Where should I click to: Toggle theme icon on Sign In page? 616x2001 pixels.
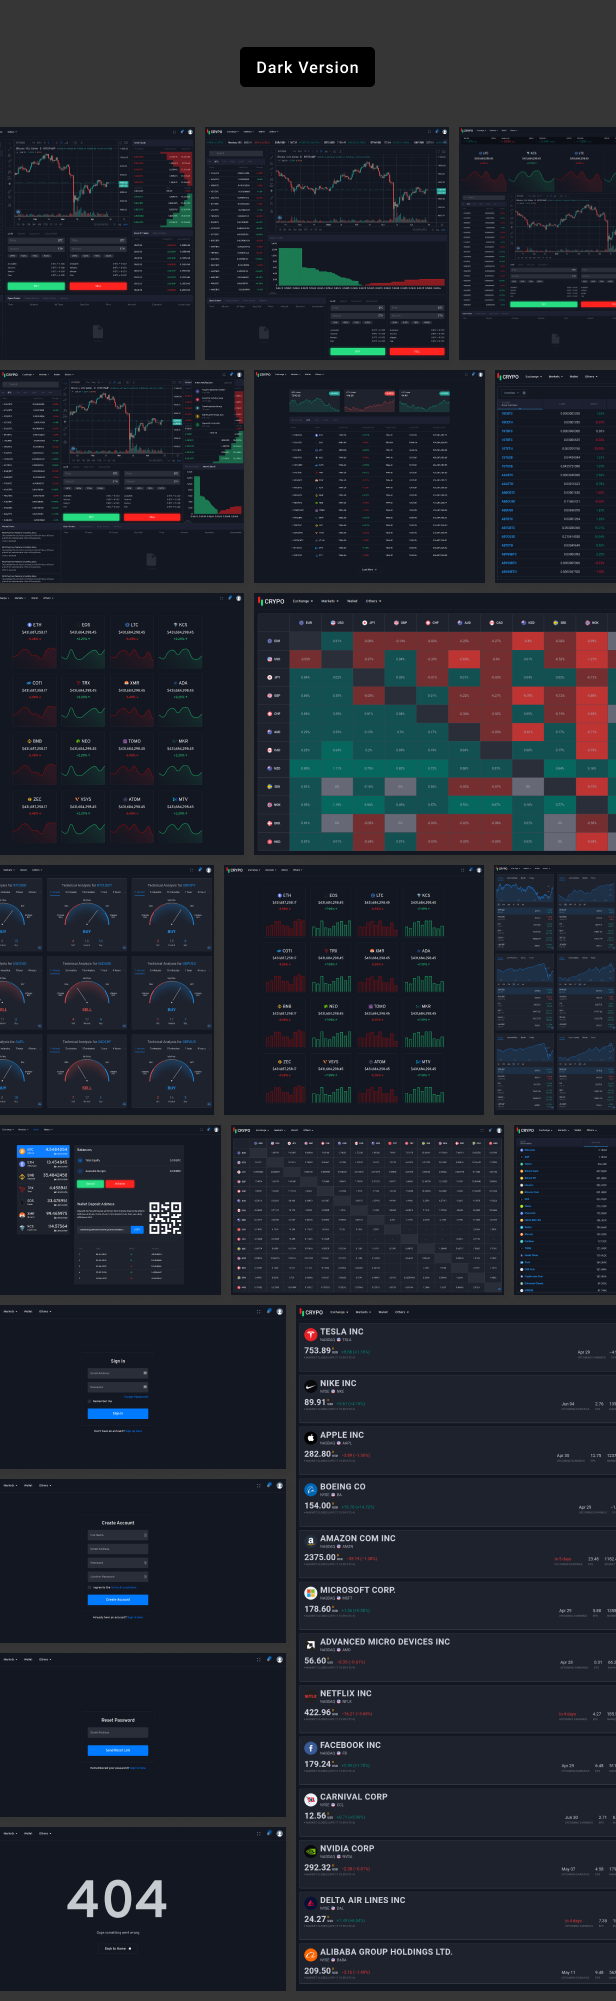click(x=269, y=1311)
